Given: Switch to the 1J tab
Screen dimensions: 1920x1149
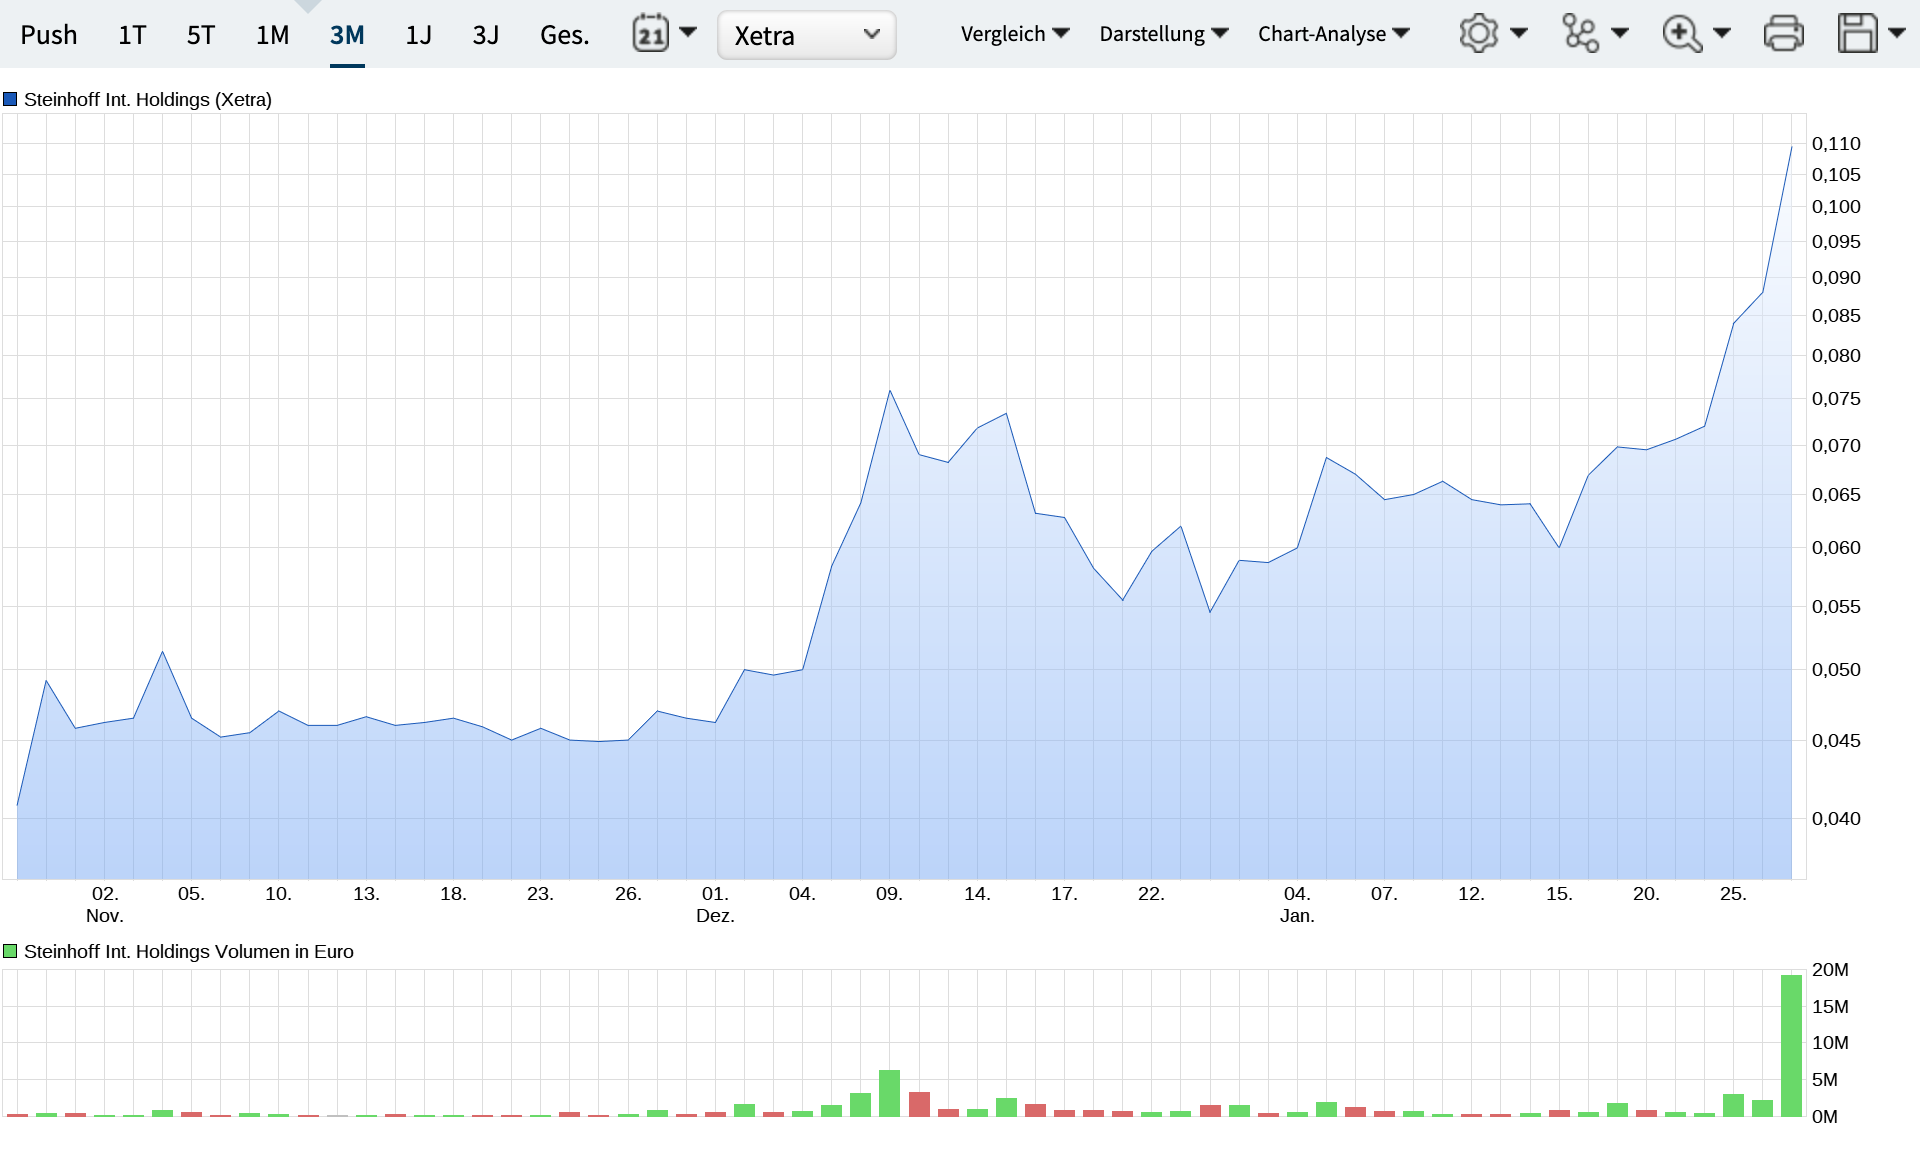Looking at the screenshot, I should 418,33.
